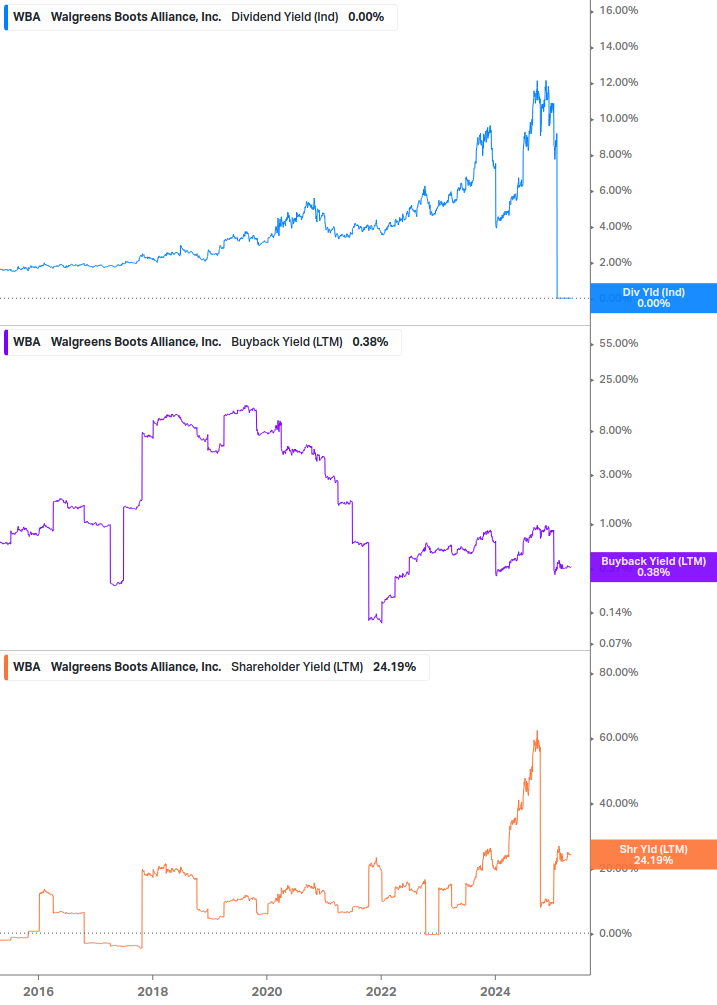
Task: Click the 0.00% shareholder yield axis label
Action: [615, 933]
